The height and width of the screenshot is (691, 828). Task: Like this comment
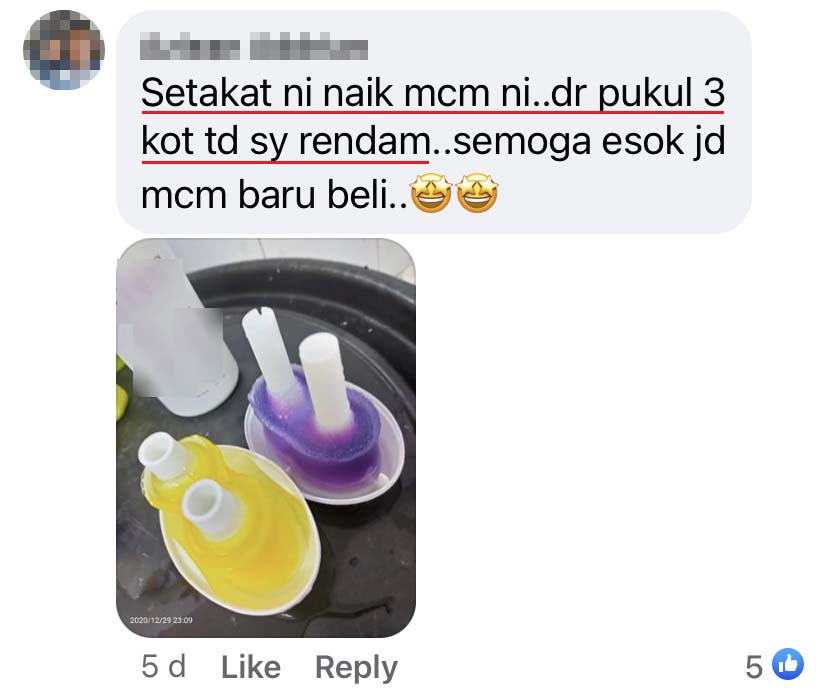(x=251, y=667)
